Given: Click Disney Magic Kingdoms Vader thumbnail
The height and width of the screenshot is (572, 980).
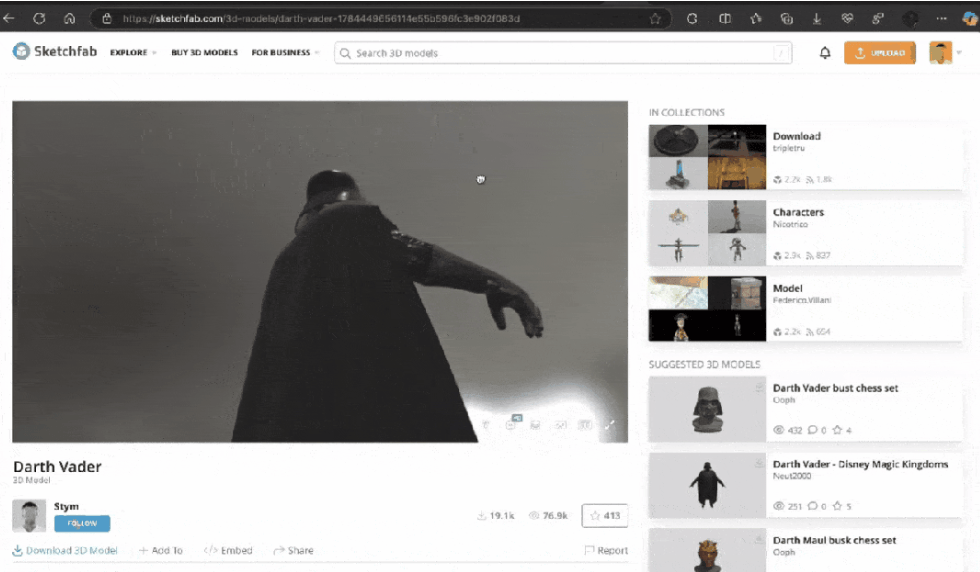Looking at the screenshot, I should [x=707, y=486].
